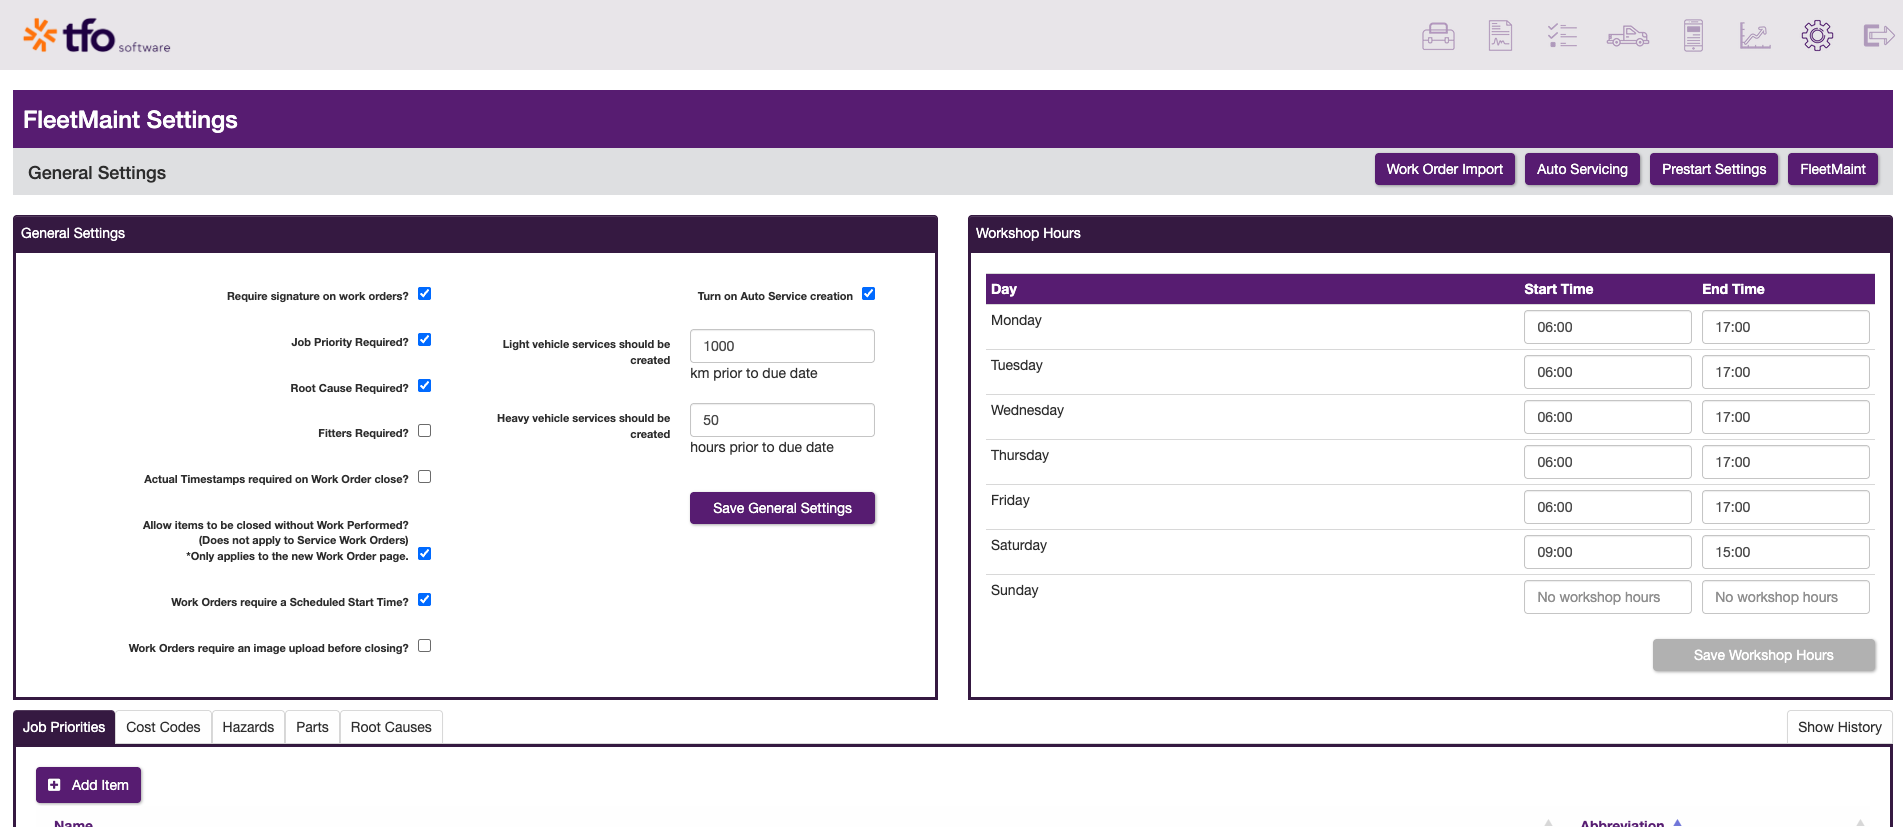Open Auto Servicing settings

click(1582, 169)
